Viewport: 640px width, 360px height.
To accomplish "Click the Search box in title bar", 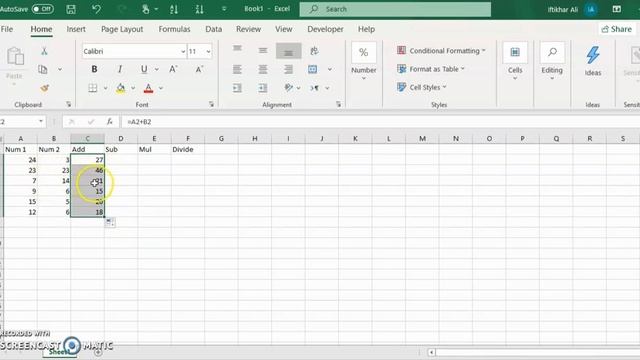I will tap(395, 9).
